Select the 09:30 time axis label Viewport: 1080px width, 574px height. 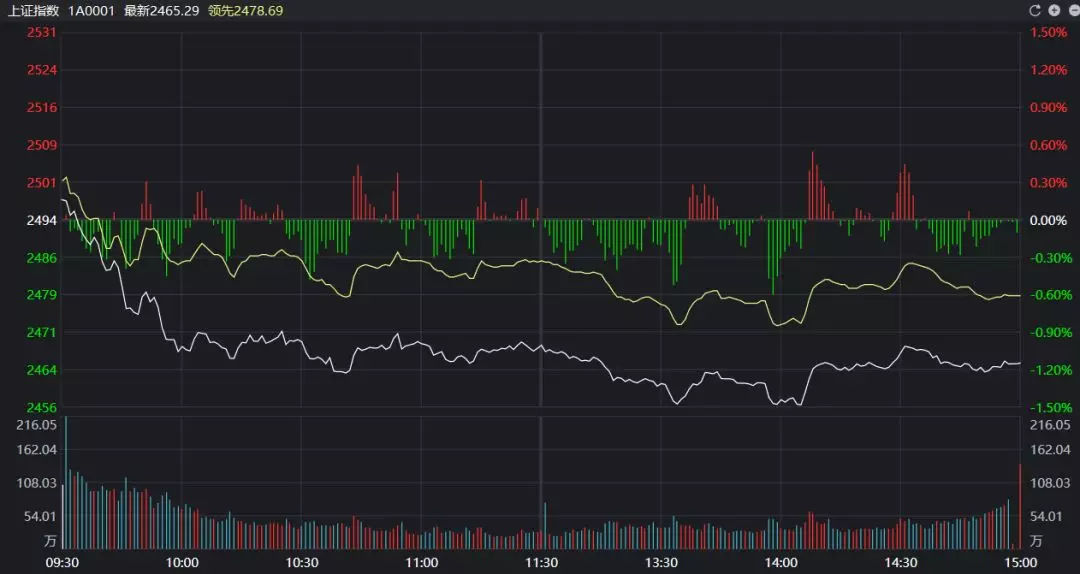62,563
